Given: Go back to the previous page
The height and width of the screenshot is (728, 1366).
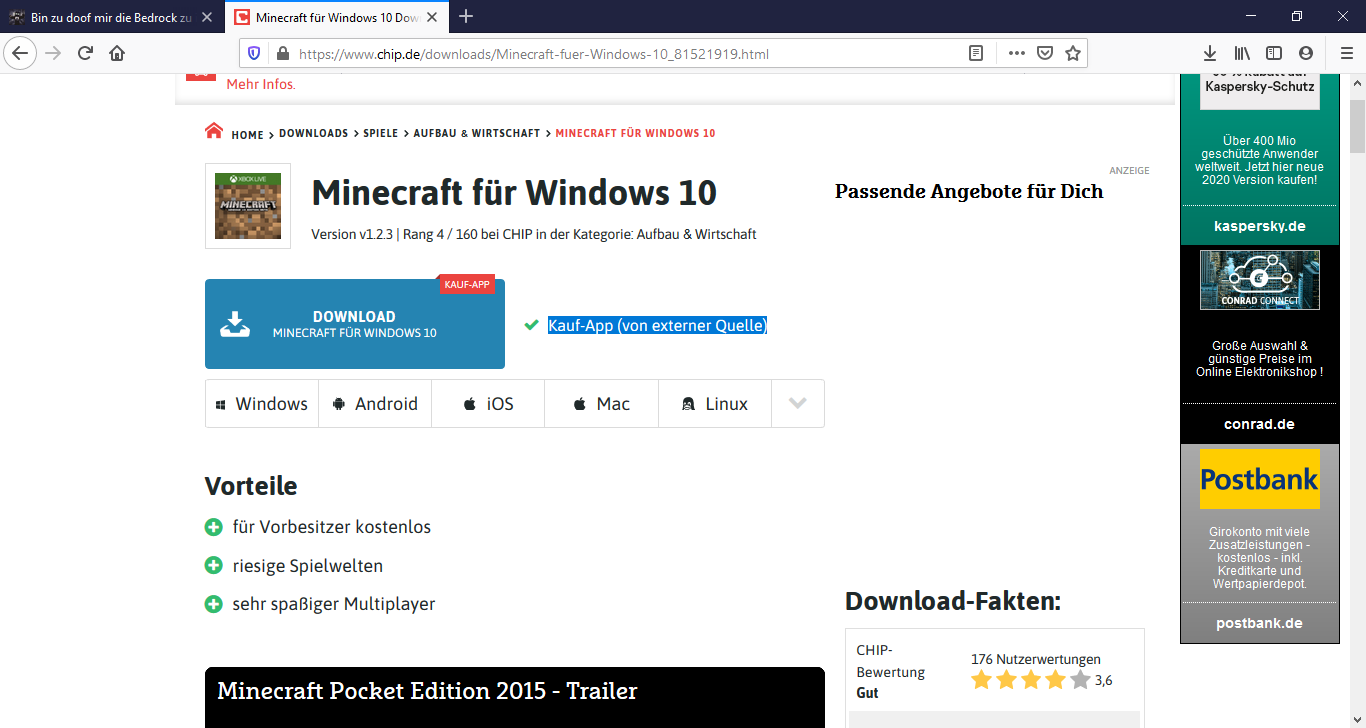Looking at the screenshot, I should [x=20, y=53].
